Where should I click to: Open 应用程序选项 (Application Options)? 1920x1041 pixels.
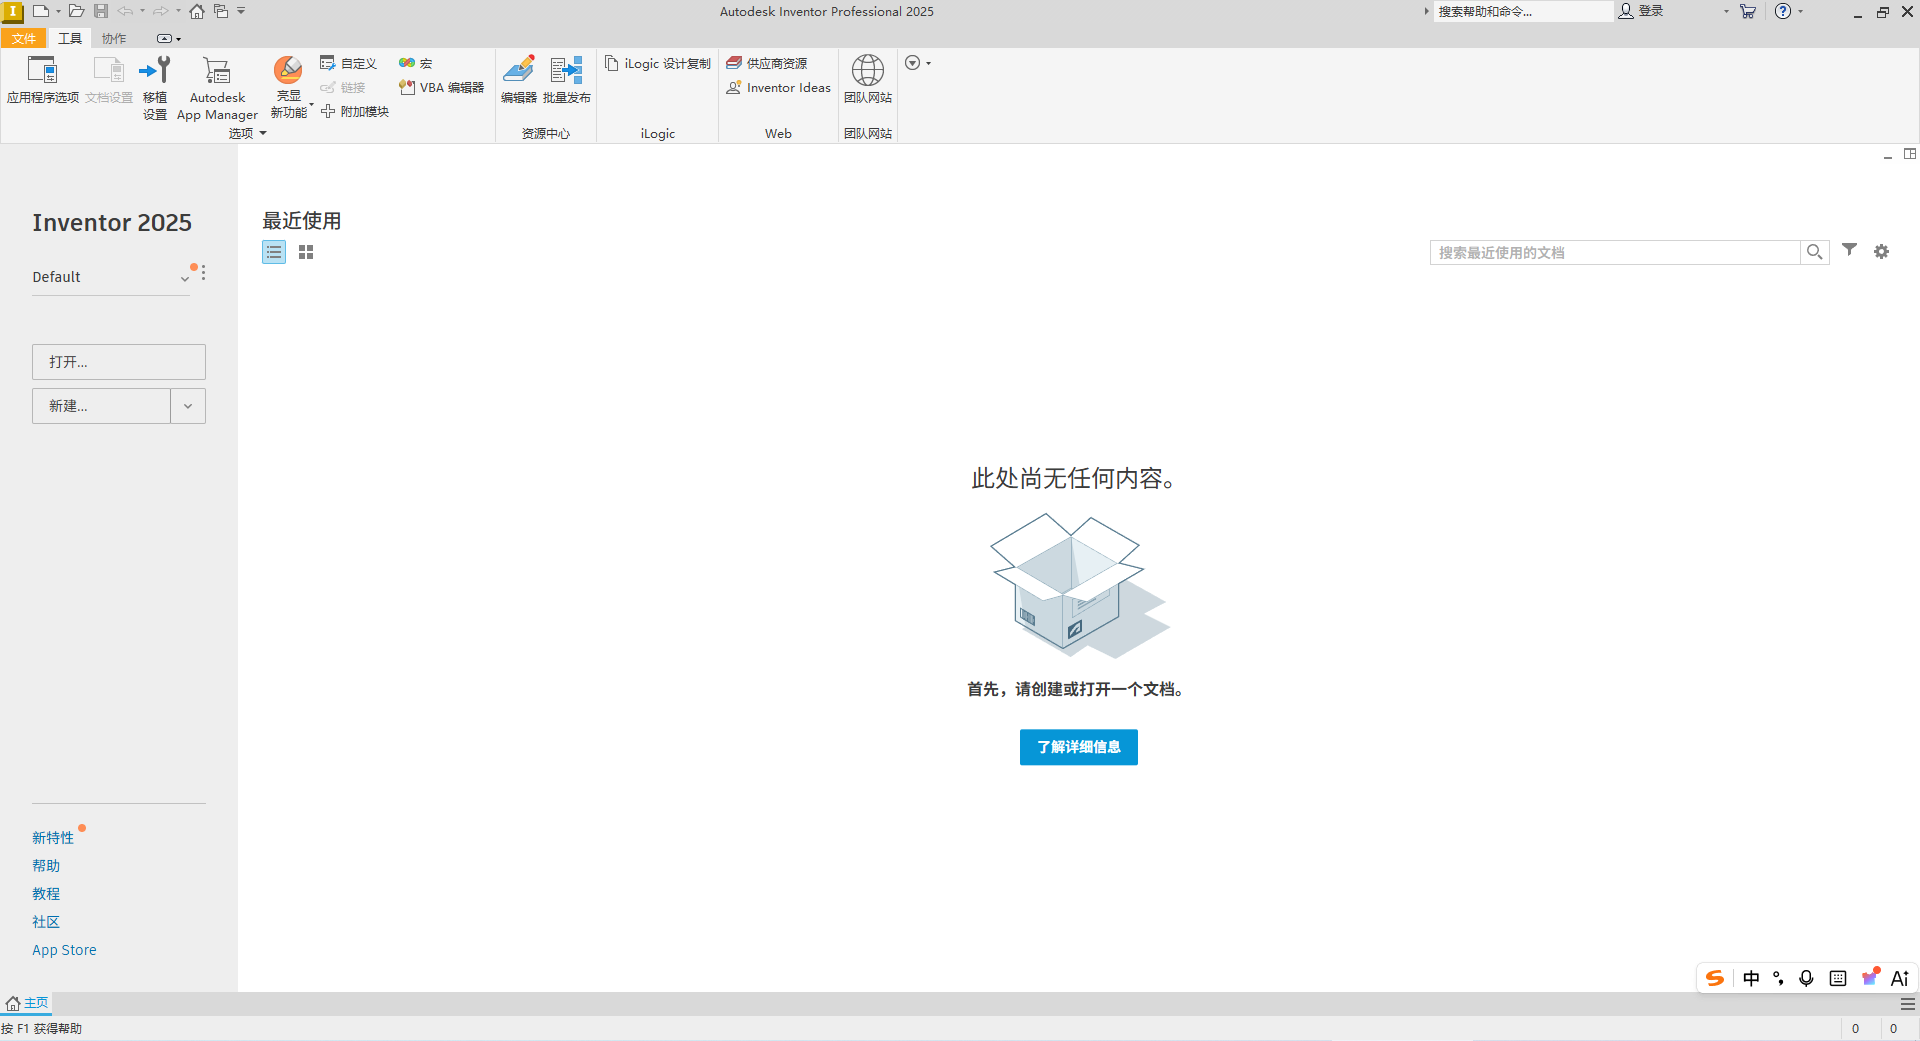(42, 85)
